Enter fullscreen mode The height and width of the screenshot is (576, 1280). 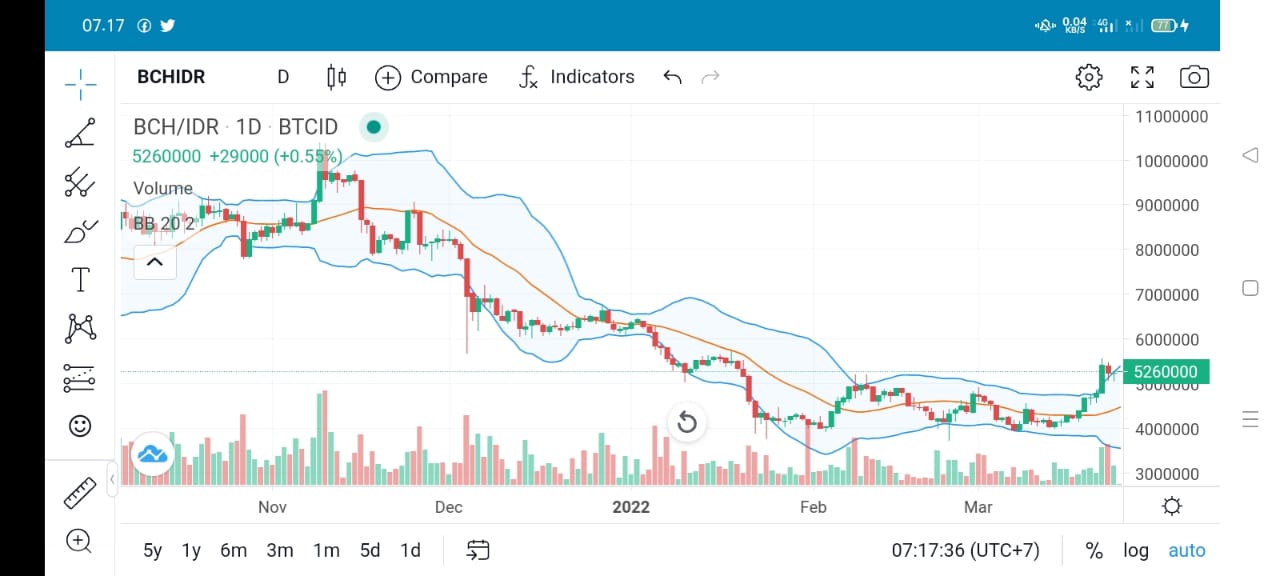click(1142, 77)
